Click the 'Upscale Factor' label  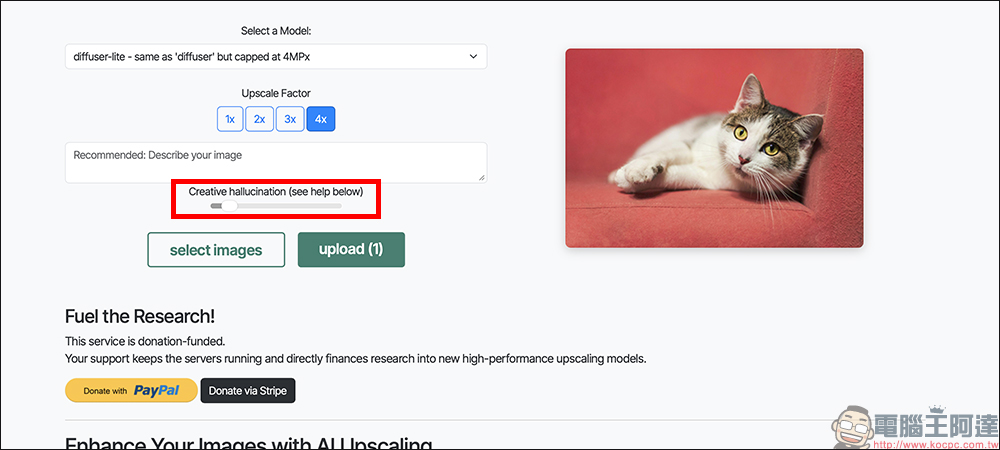[x=276, y=93]
